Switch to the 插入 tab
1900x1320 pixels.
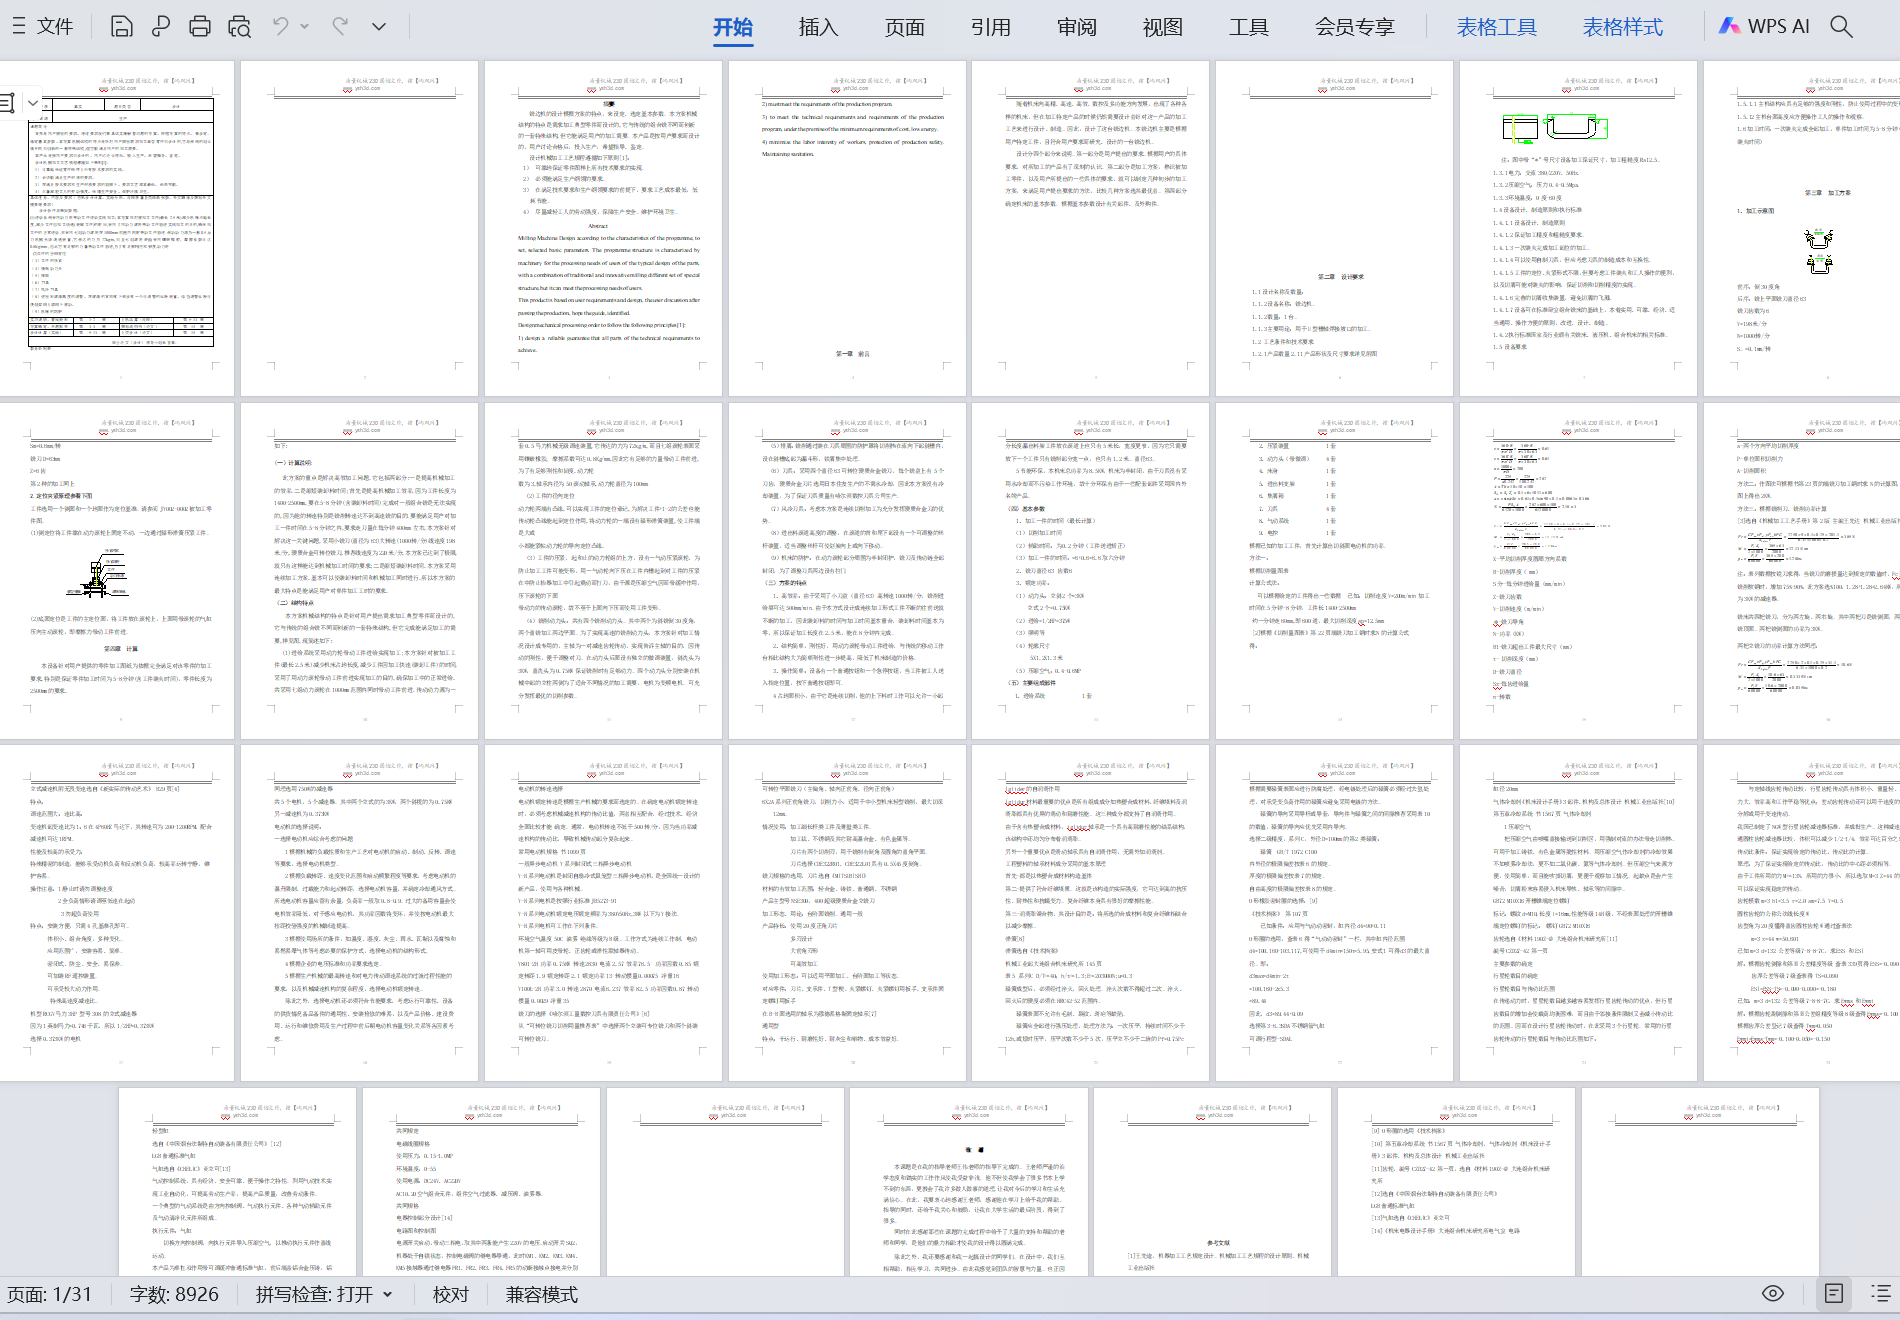(819, 28)
